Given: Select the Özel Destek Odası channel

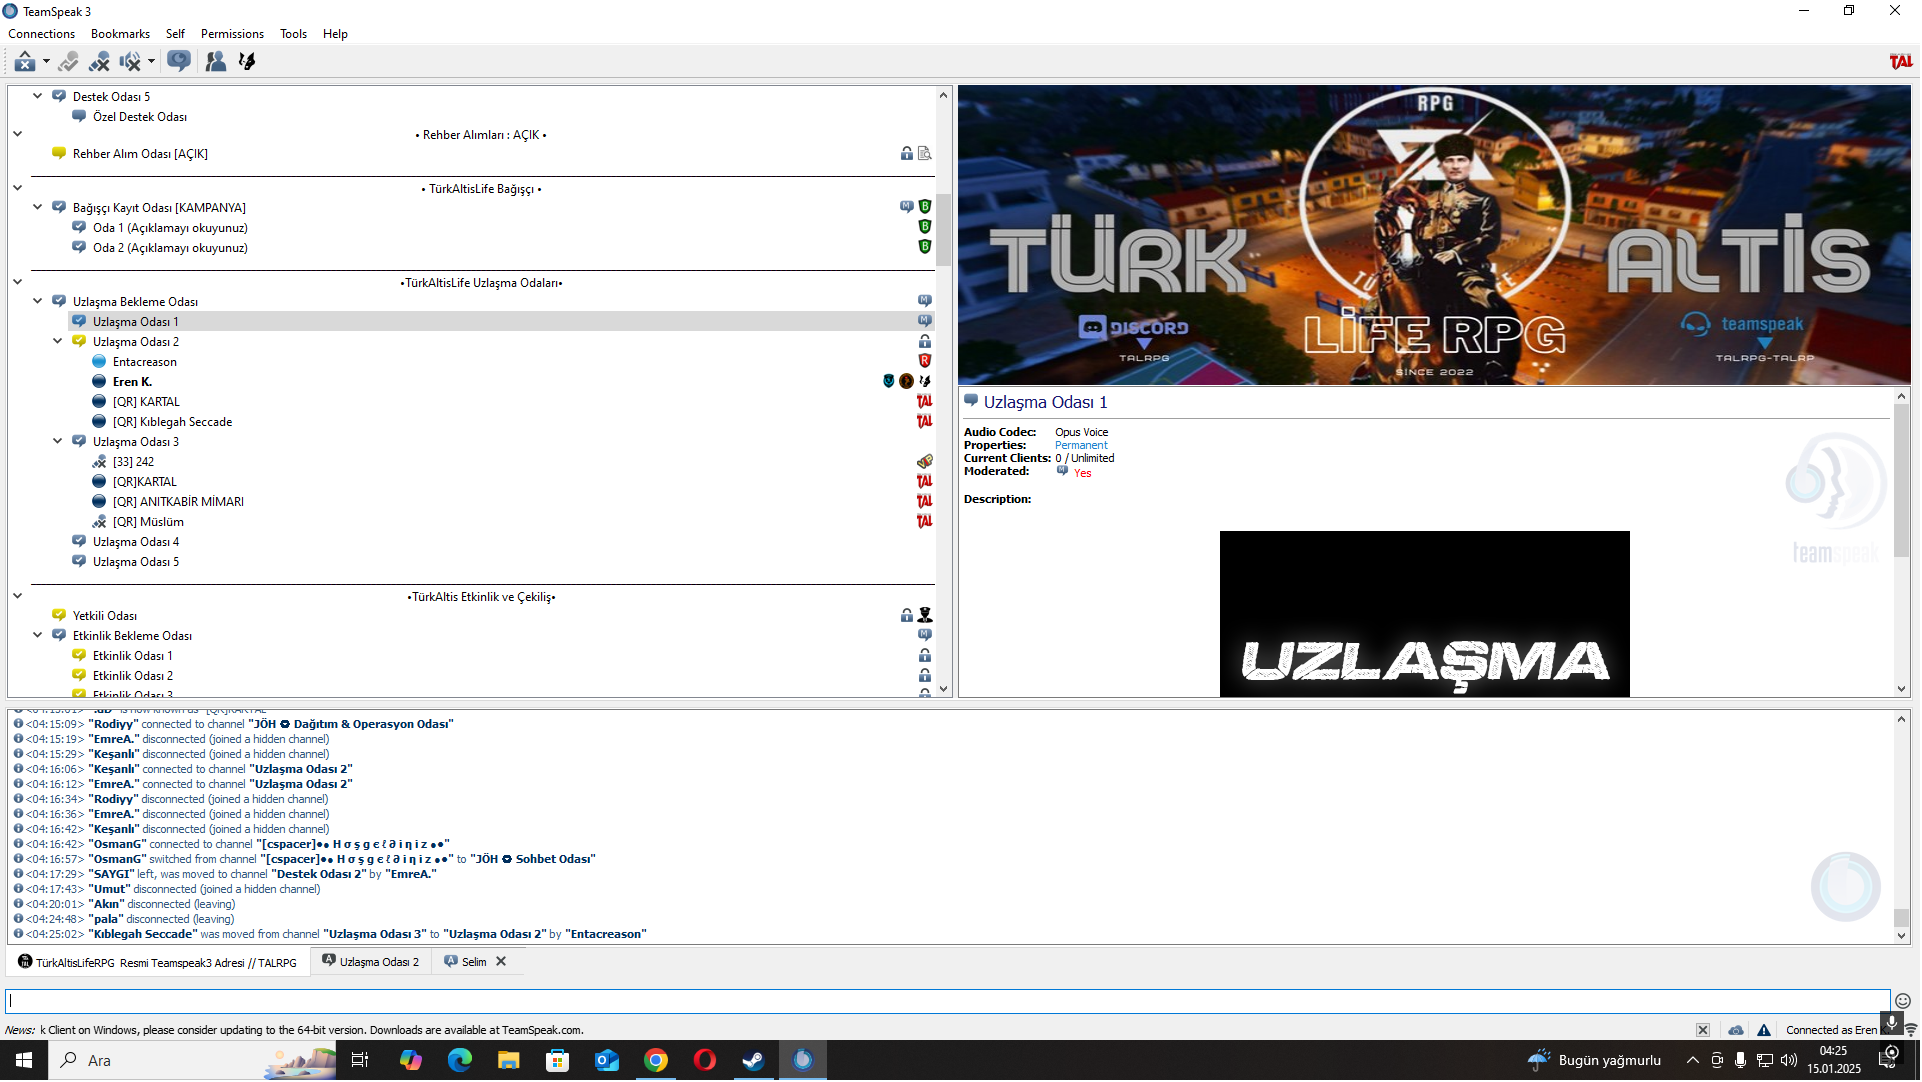Looking at the screenshot, I should [x=140, y=117].
